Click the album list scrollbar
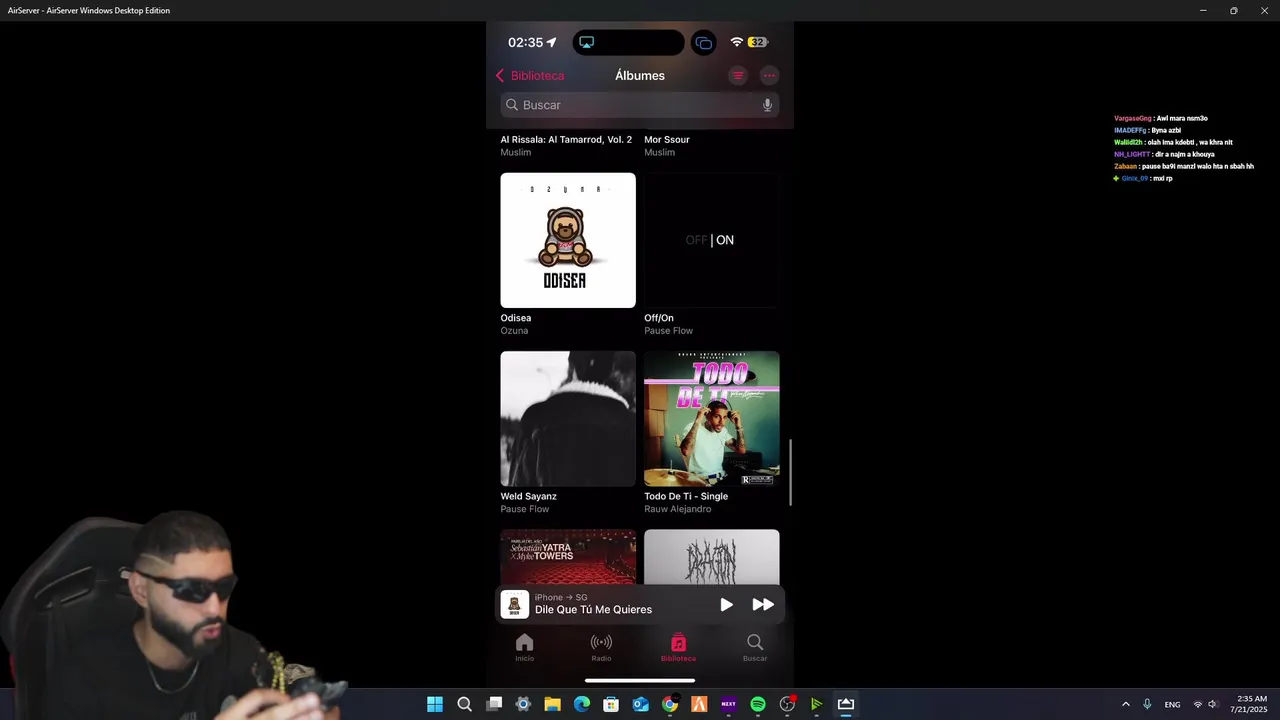The image size is (1280, 720). pos(791,472)
